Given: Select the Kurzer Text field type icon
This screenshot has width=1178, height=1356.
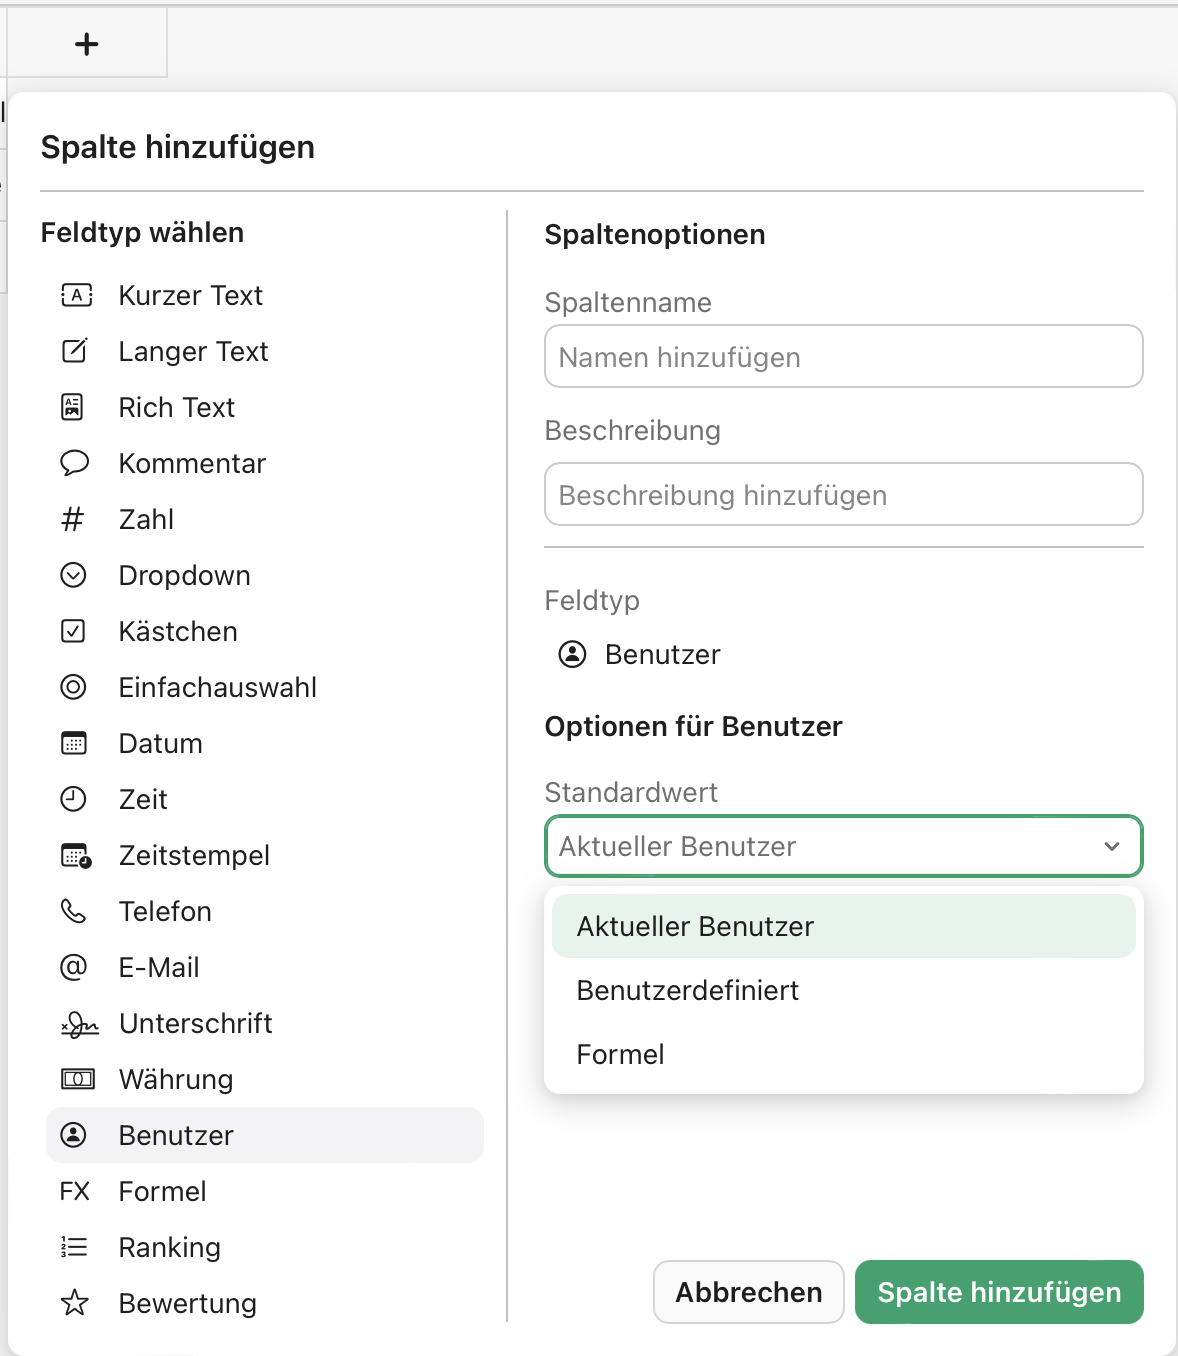Looking at the screenshot, I should [76, 295].
